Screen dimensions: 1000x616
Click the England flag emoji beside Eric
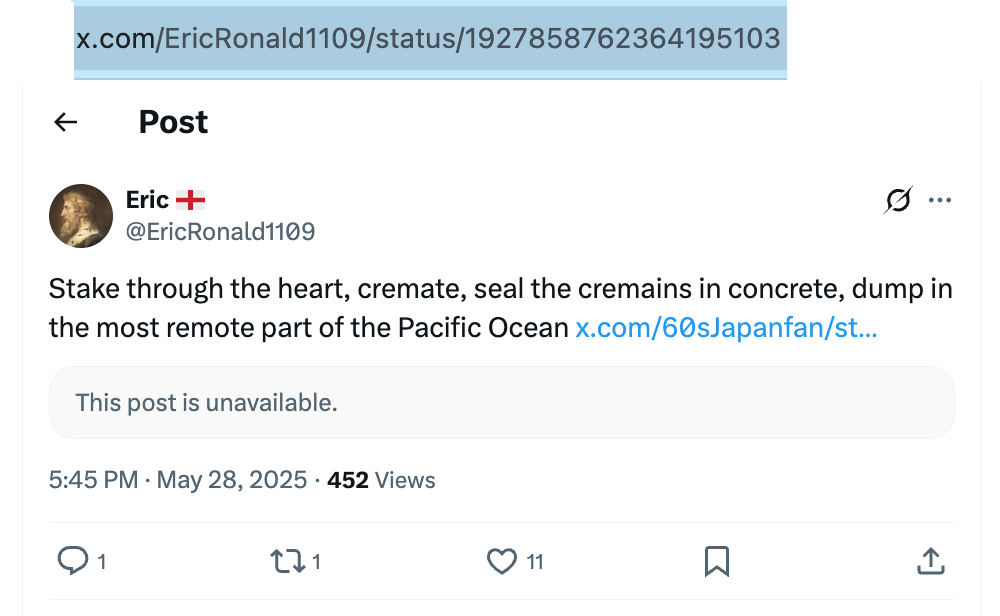[x=191, y=200]
